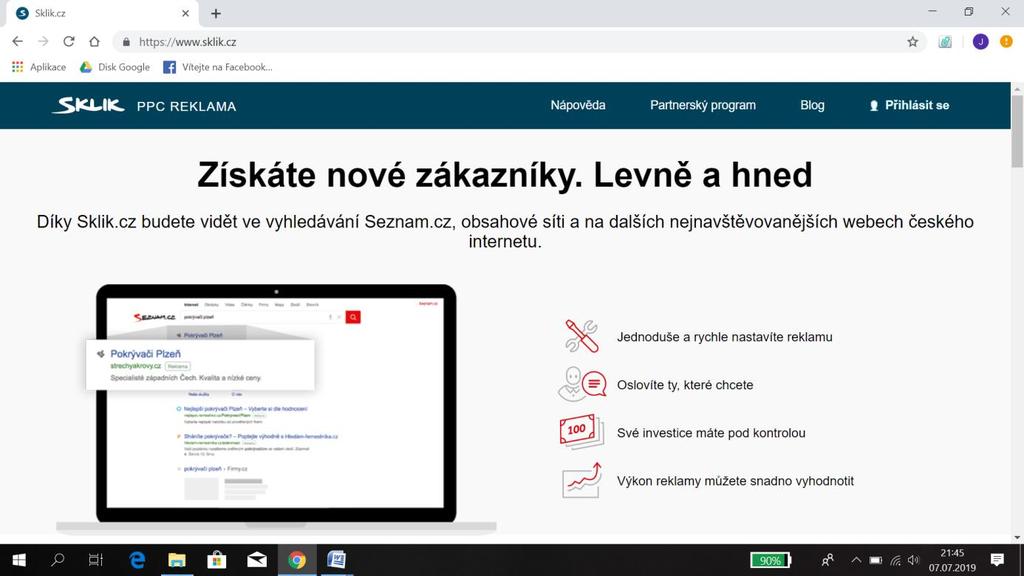Click text 'Jednoduše a rychle nastavíte reklamu'
1024x576 pixels.
point(724,337)
